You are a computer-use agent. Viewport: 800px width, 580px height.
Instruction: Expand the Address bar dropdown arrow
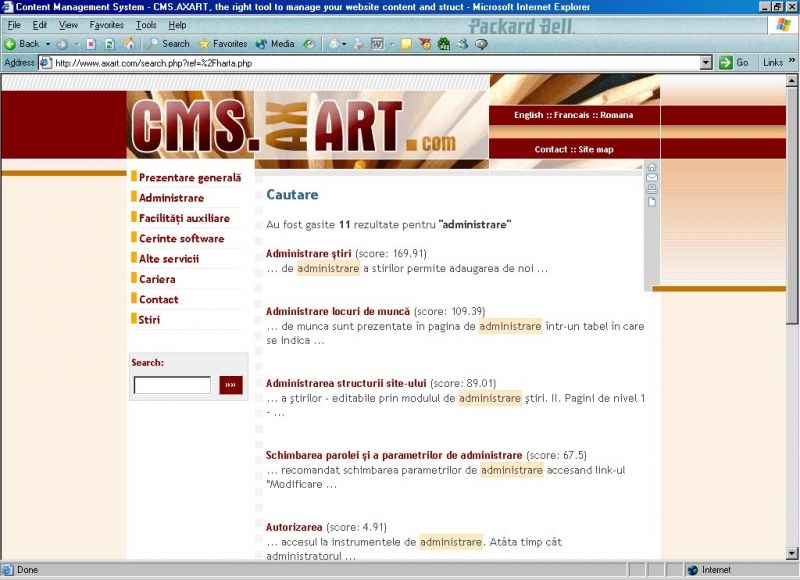pyautogui.click(x=706, y=62)
